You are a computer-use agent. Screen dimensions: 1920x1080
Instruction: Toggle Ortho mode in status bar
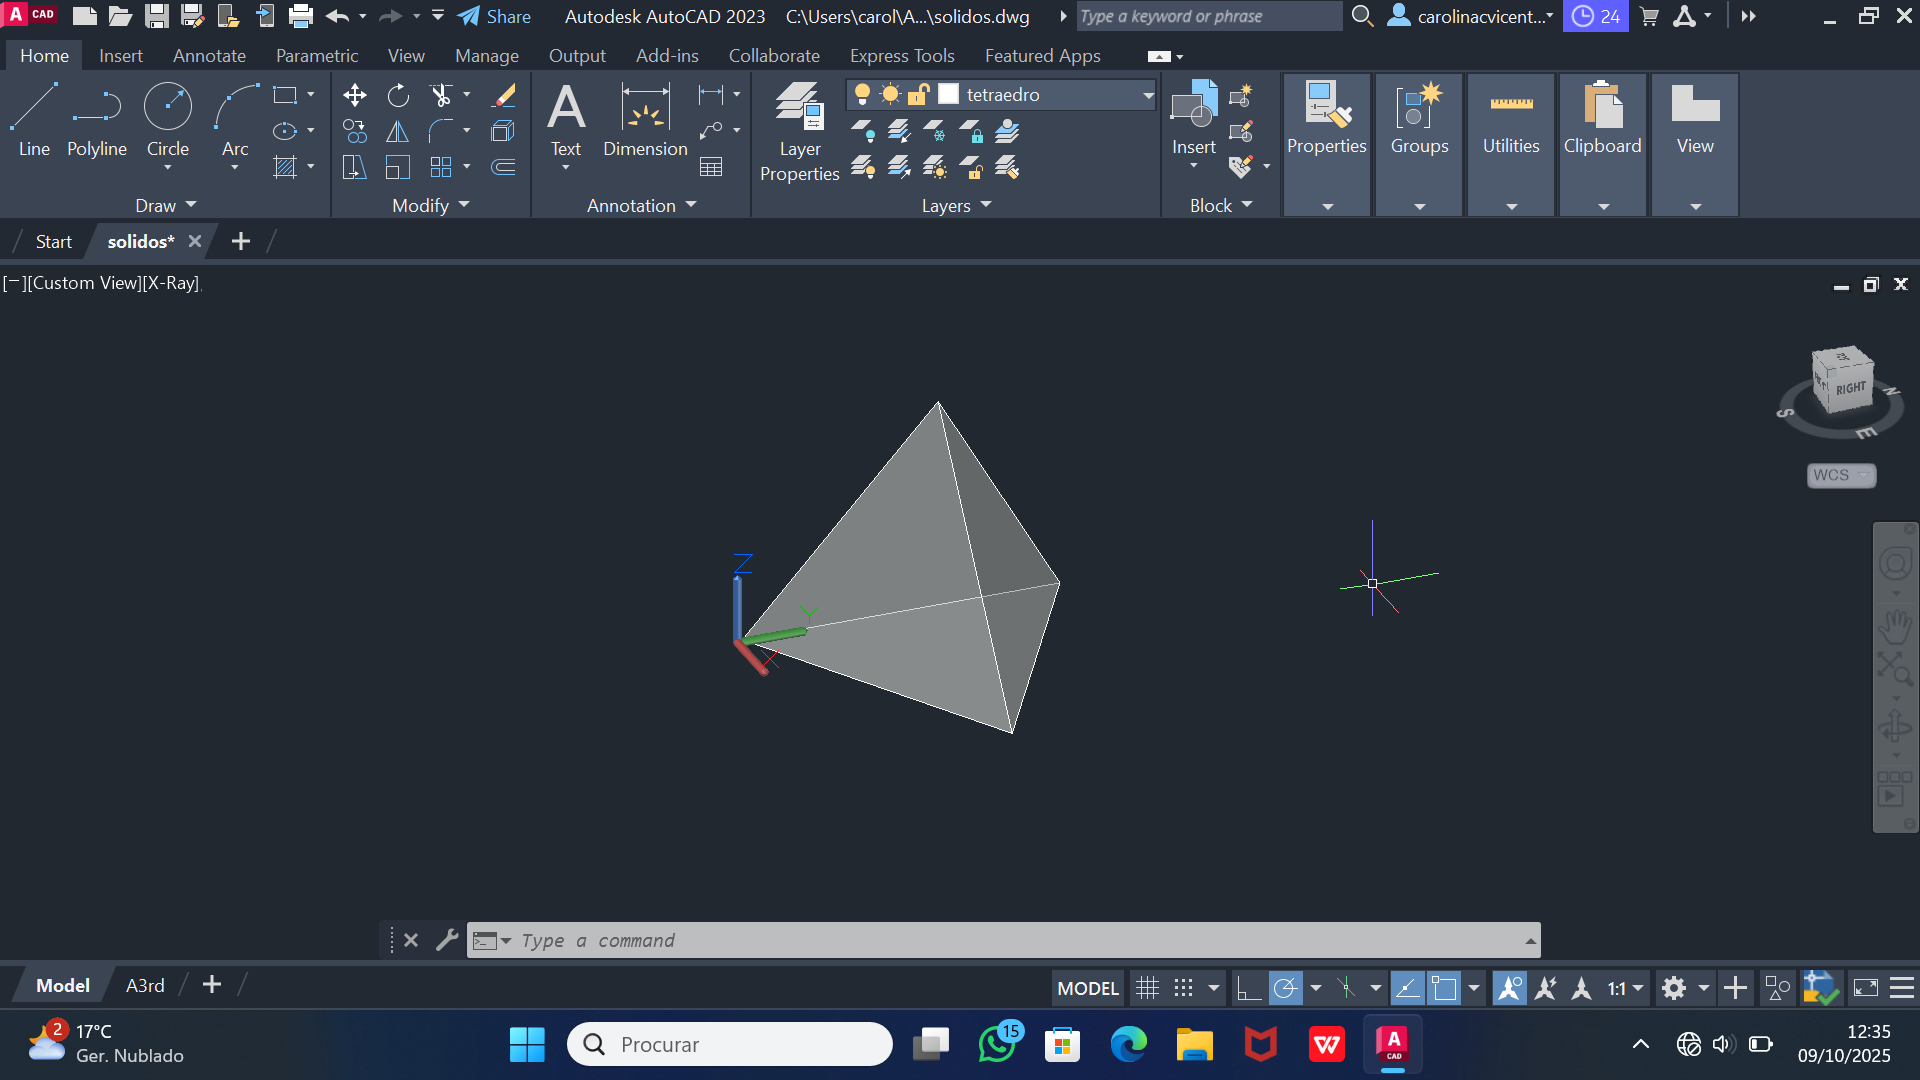[1247, 988]
